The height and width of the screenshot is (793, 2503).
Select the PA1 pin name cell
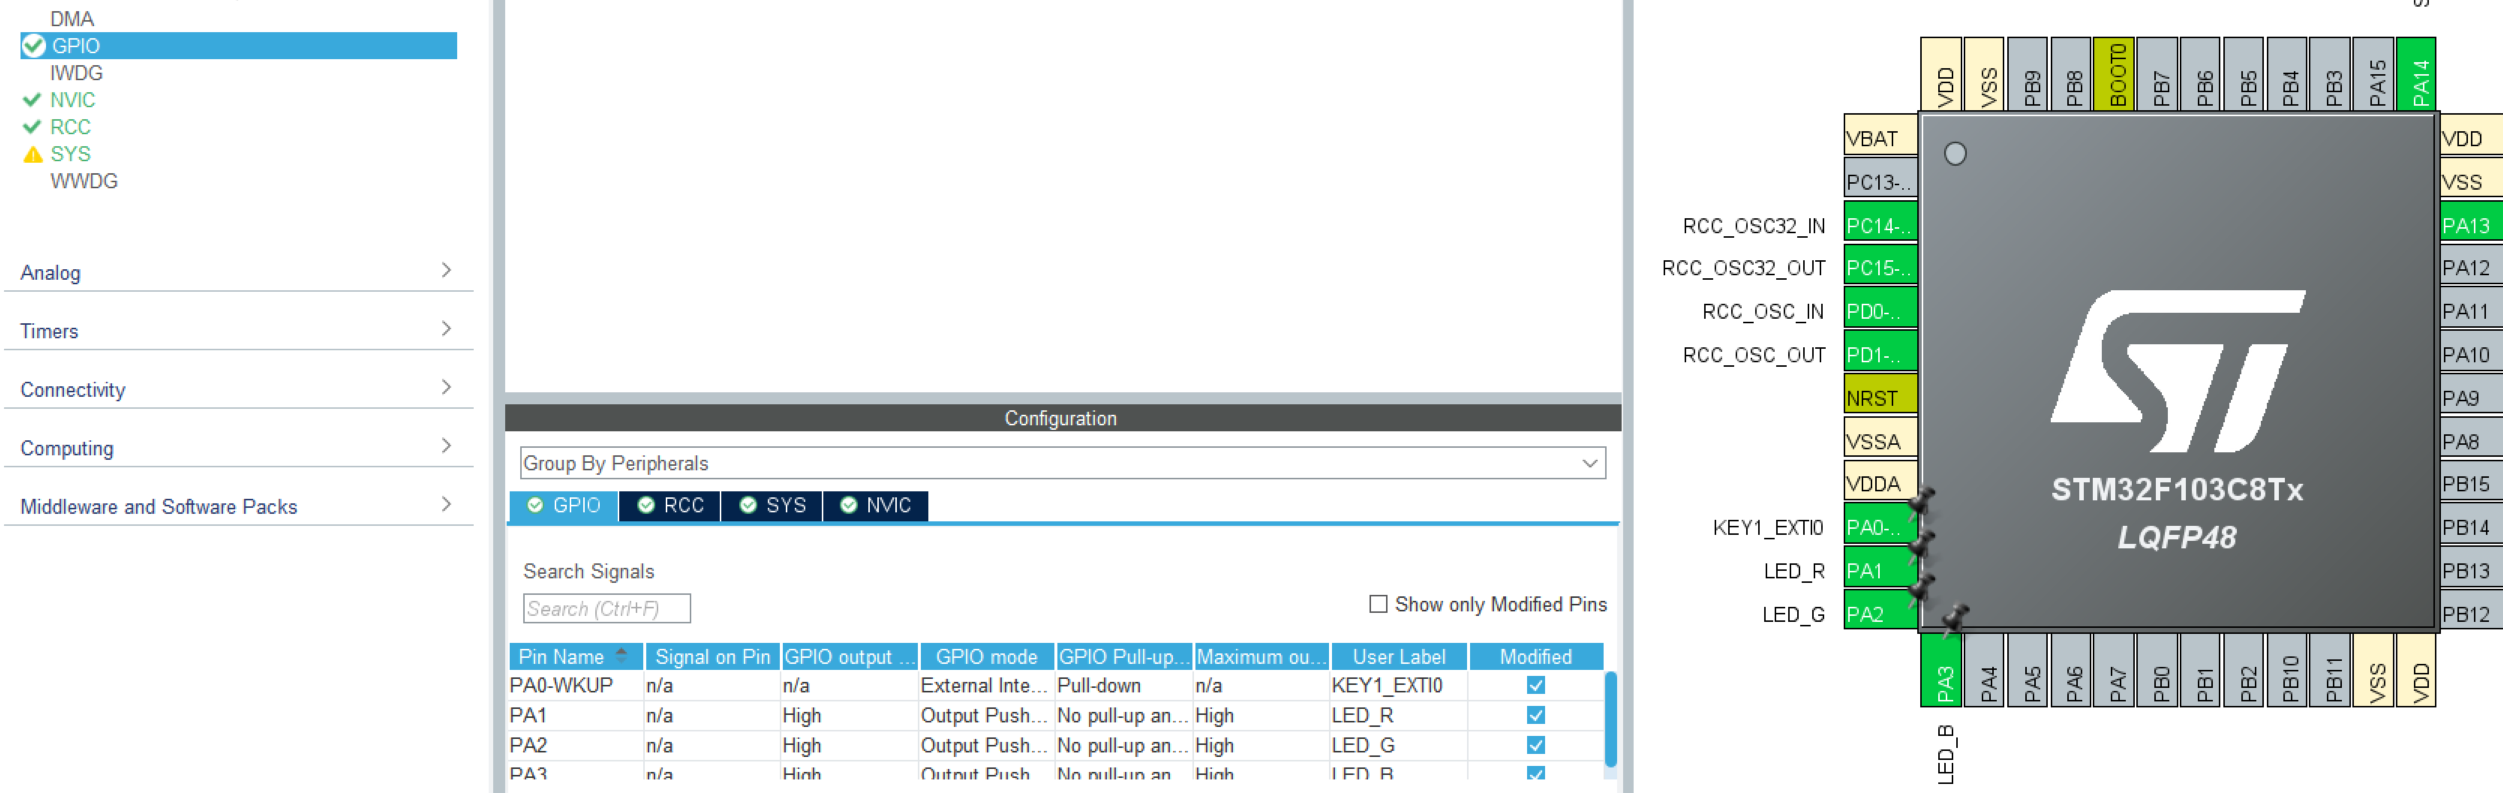[576, 715]
